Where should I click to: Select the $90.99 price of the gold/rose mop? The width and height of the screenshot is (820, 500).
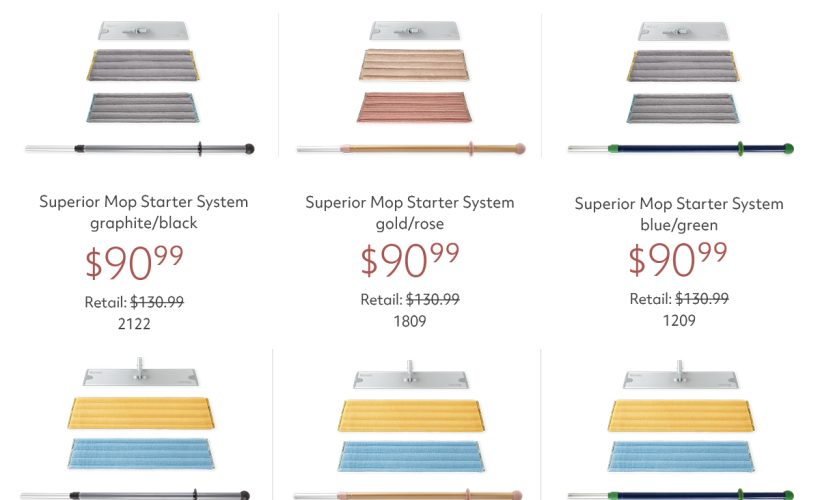pyautogui.click(x=410, y=260)
